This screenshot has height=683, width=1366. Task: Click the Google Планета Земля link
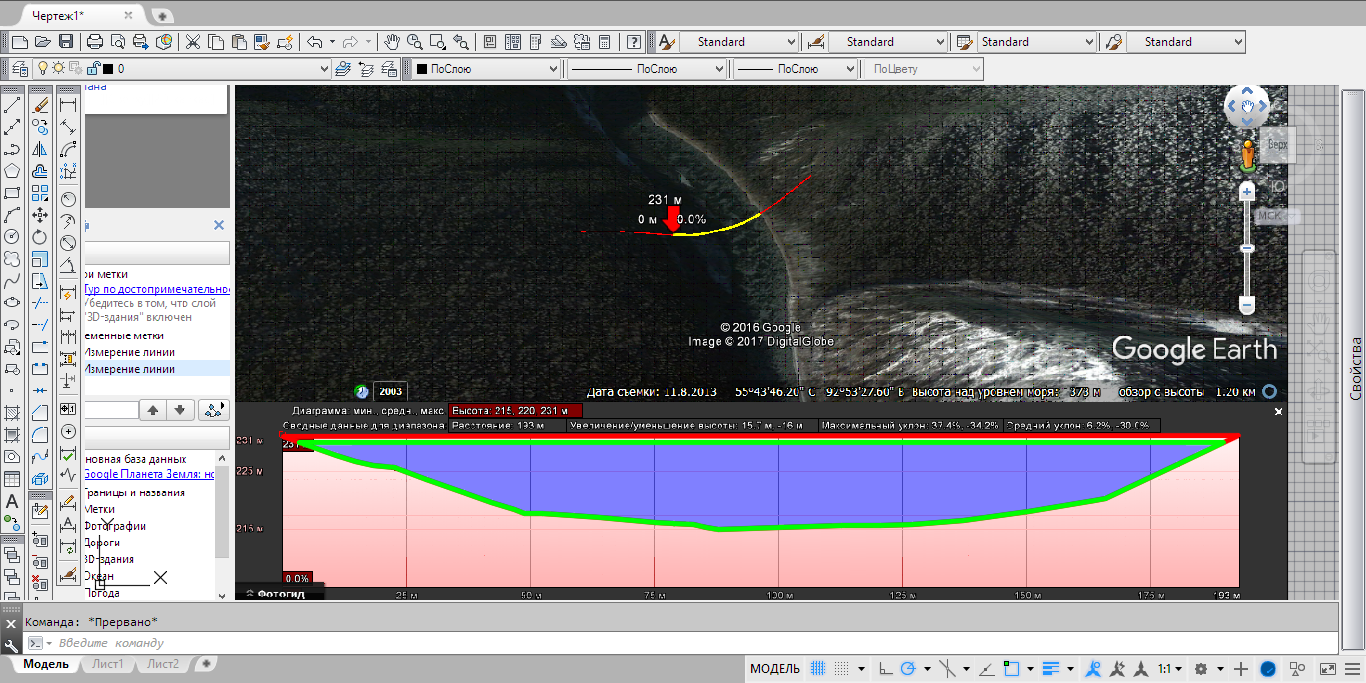click(x=149, y=475)
